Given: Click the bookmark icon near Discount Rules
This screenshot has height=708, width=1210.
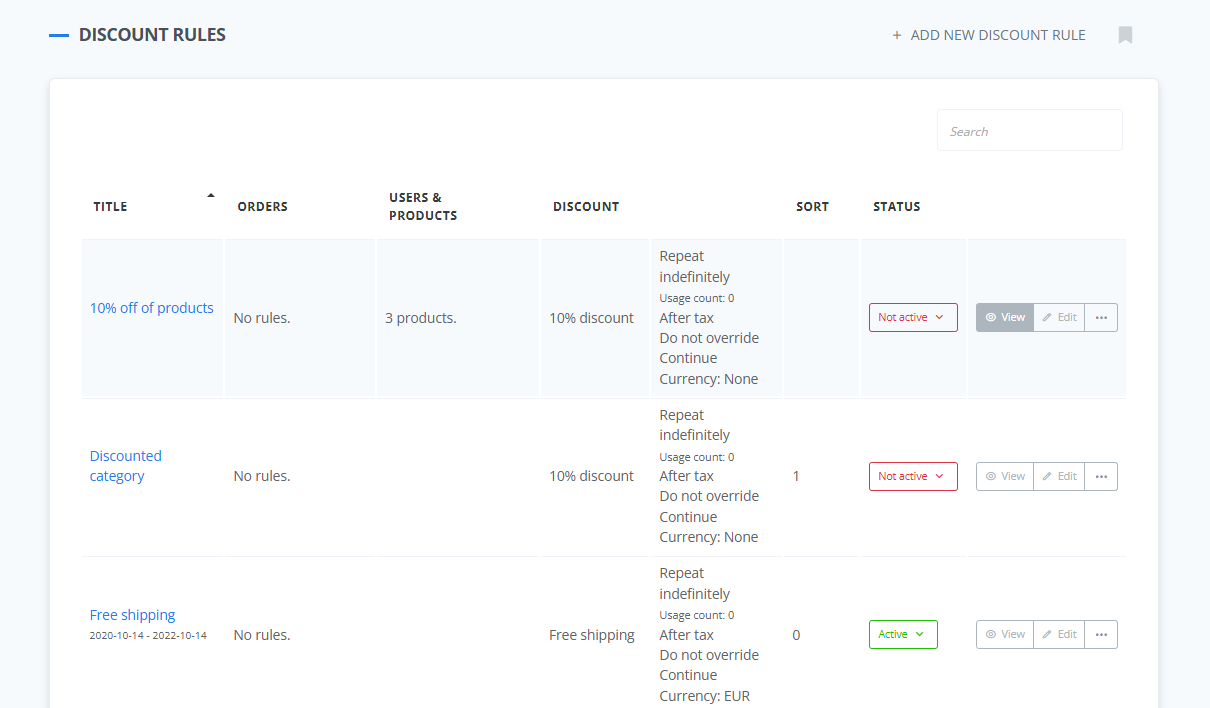Looking at the screenshot, I should [1125, 35].
